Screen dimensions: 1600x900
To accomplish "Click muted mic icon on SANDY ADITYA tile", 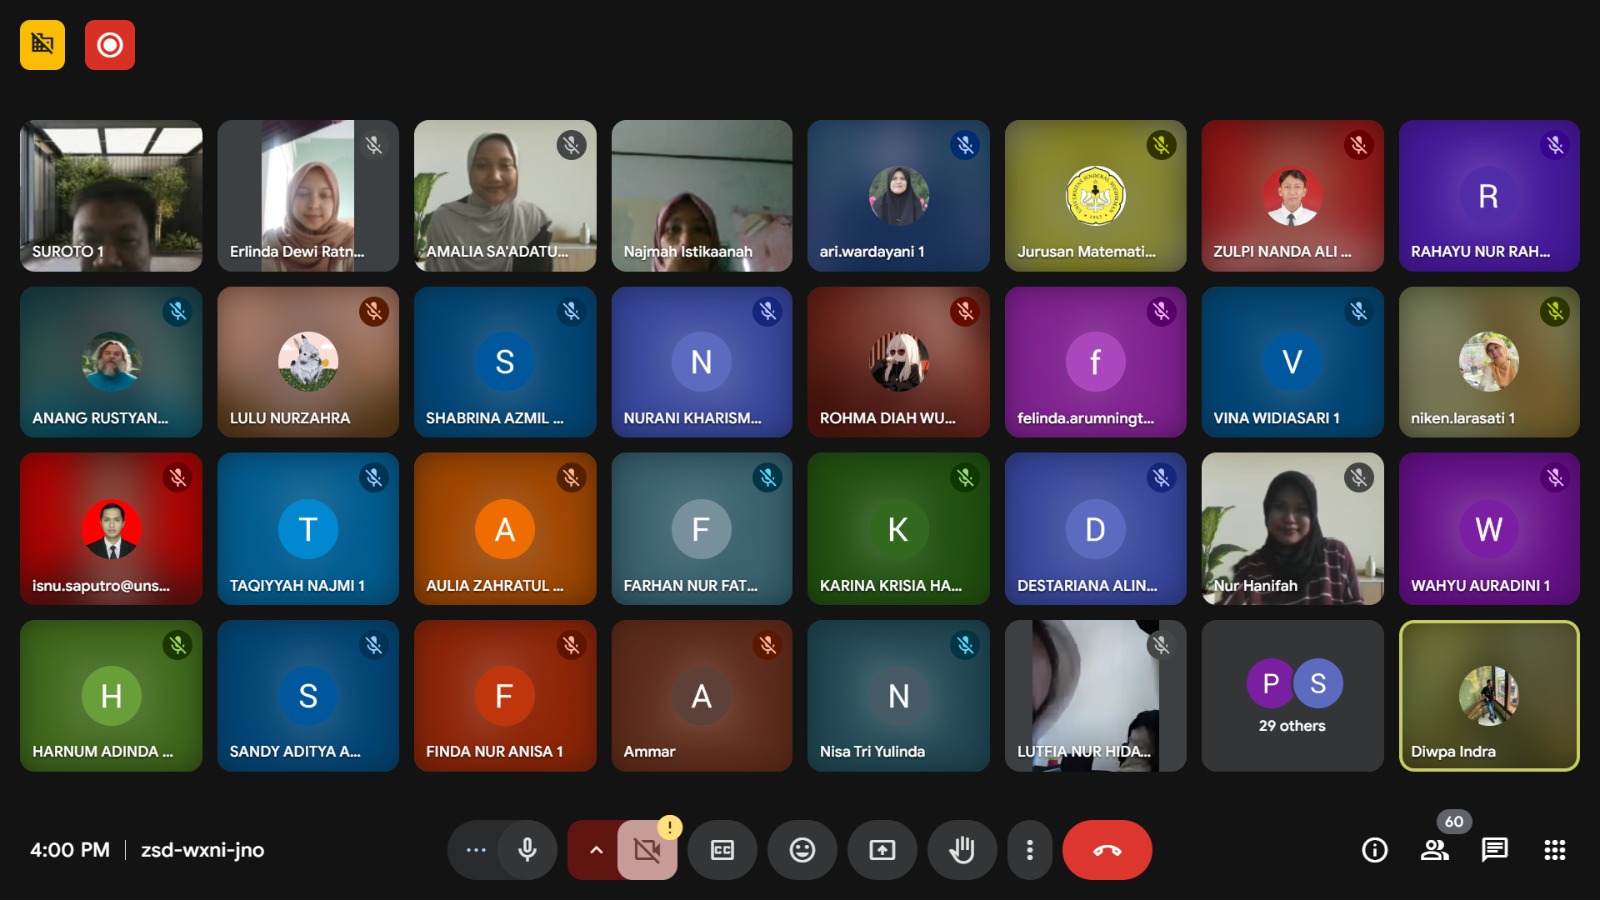I will [x=374, y=645].
